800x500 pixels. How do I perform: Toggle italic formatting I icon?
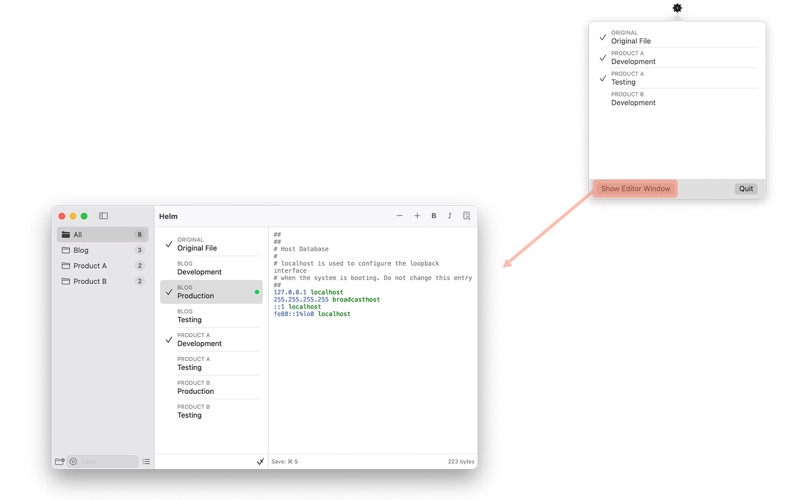coord(449,216)
